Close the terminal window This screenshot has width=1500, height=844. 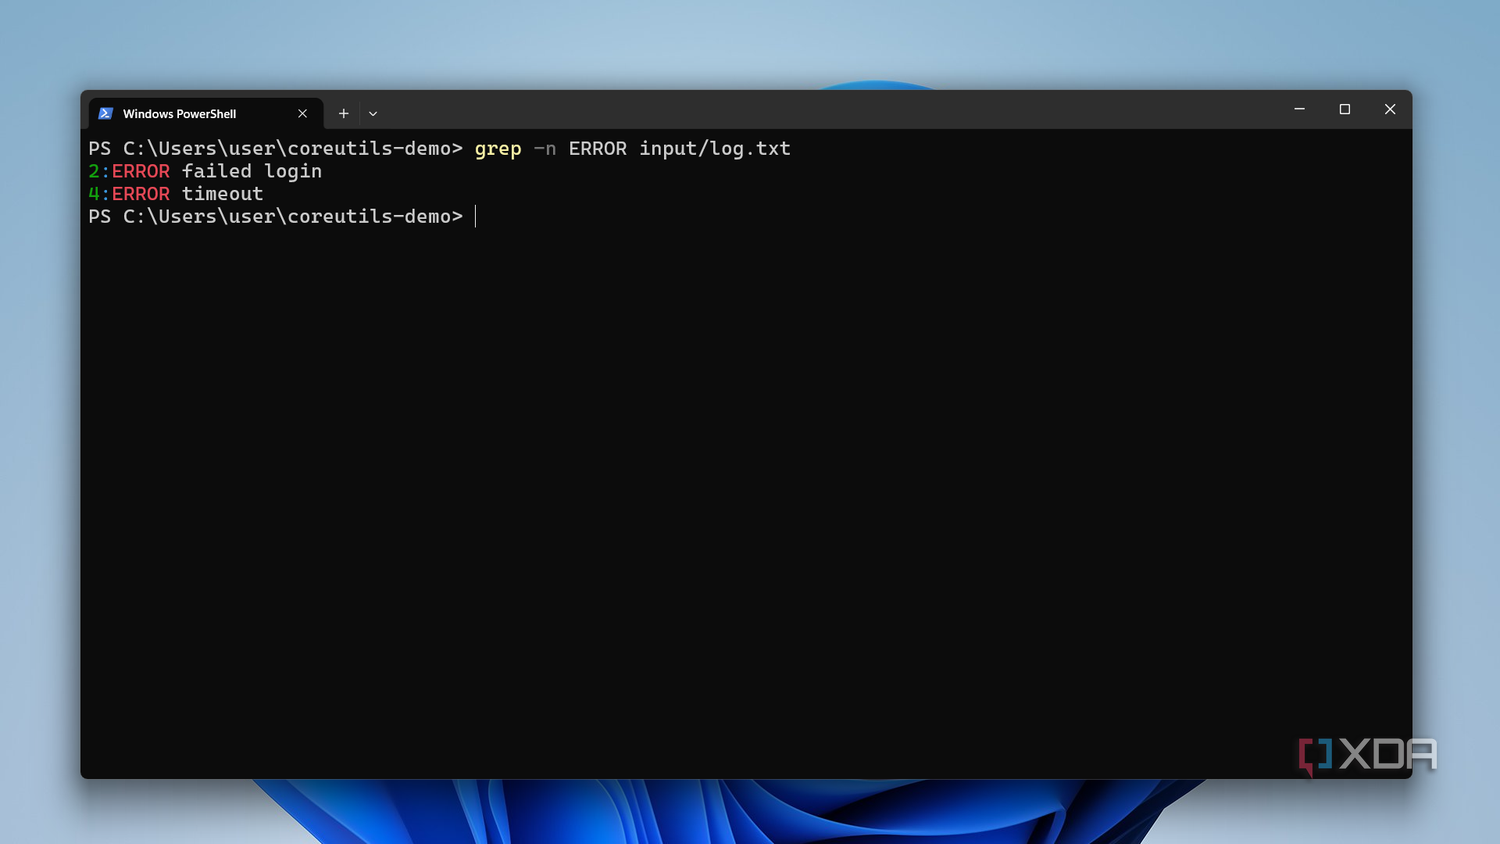[x=1390, y=109]
